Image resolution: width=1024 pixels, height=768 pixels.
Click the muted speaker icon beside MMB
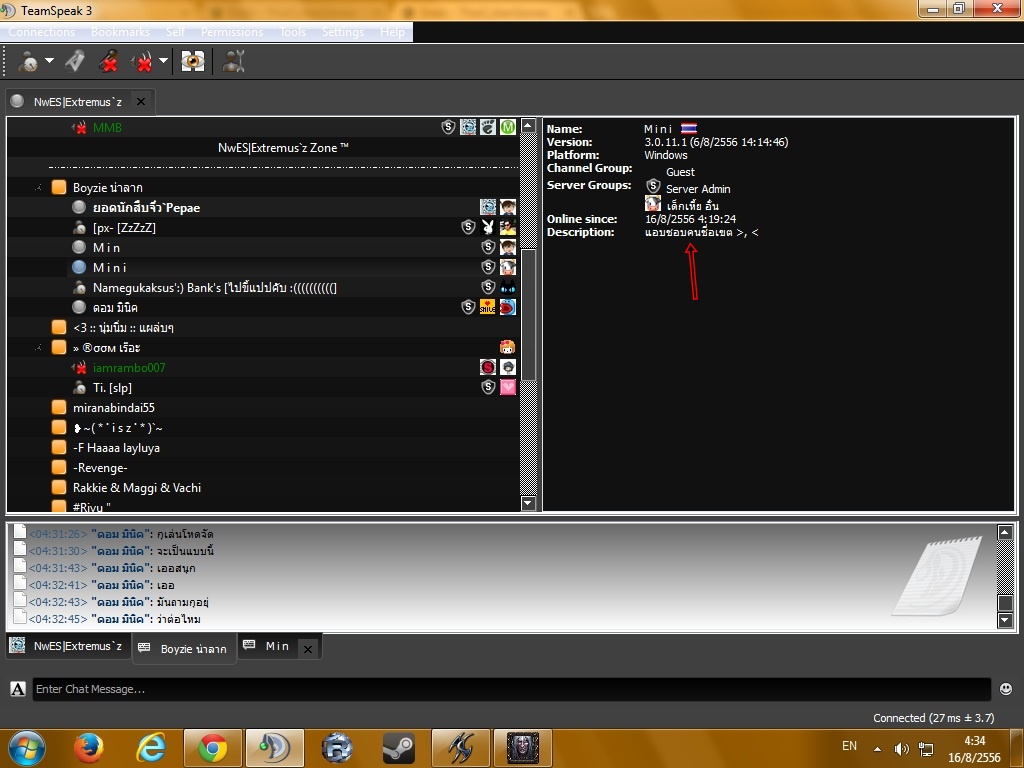(x=79, y=128)
